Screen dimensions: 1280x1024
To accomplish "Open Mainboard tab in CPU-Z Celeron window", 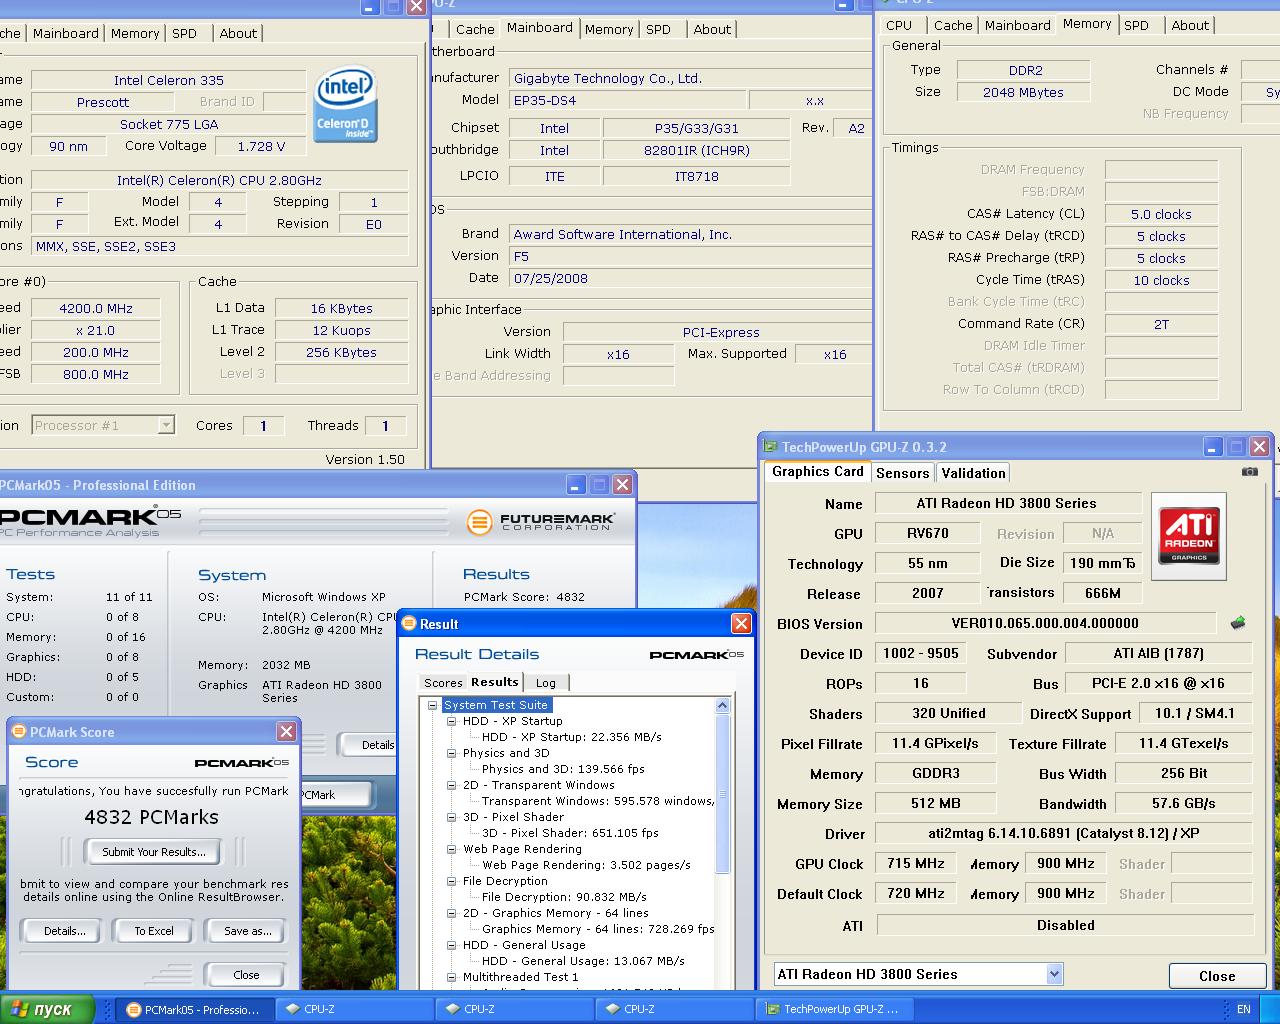I will click(66, 33).
